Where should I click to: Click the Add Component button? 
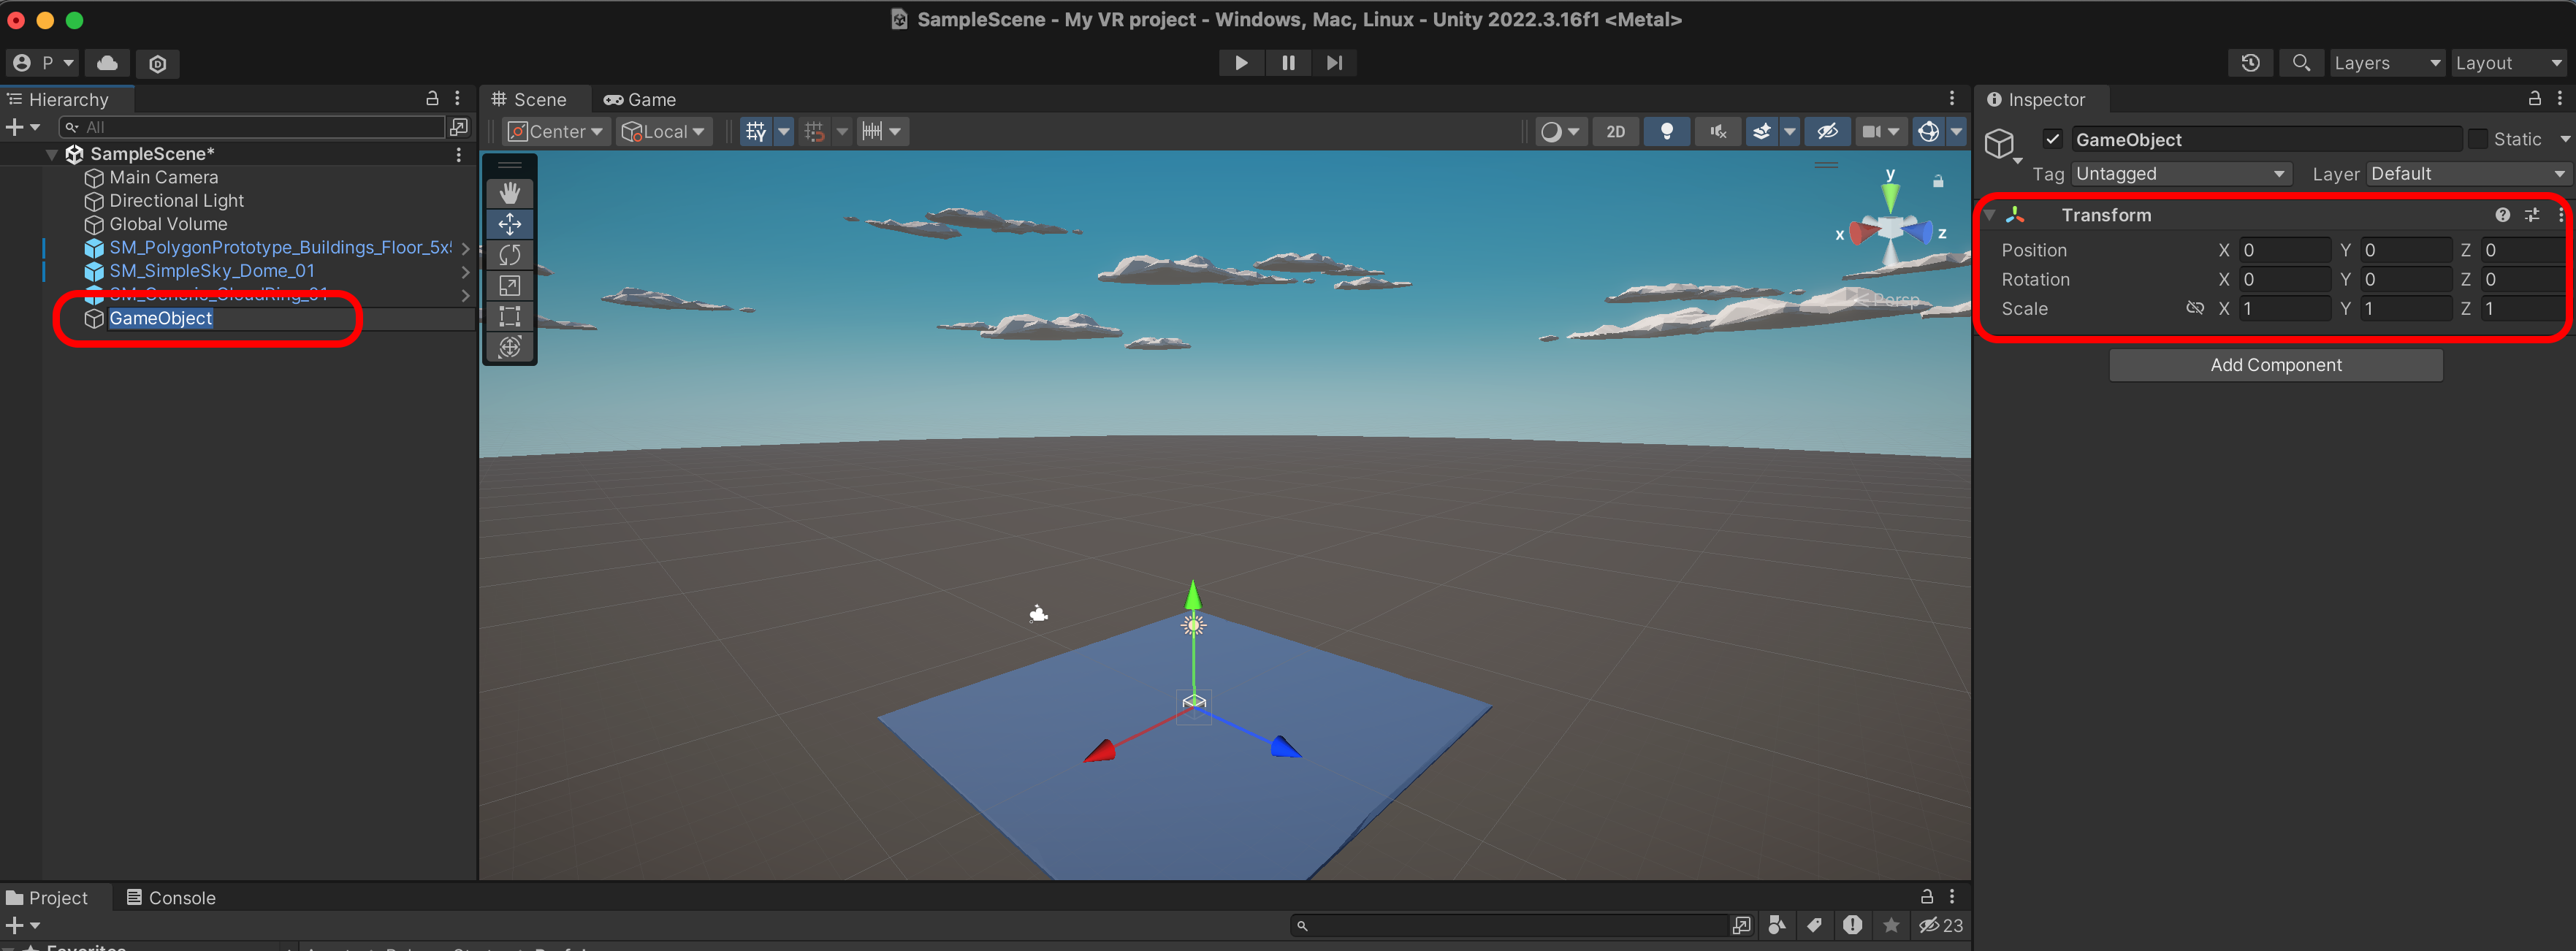pos(2275,365)
